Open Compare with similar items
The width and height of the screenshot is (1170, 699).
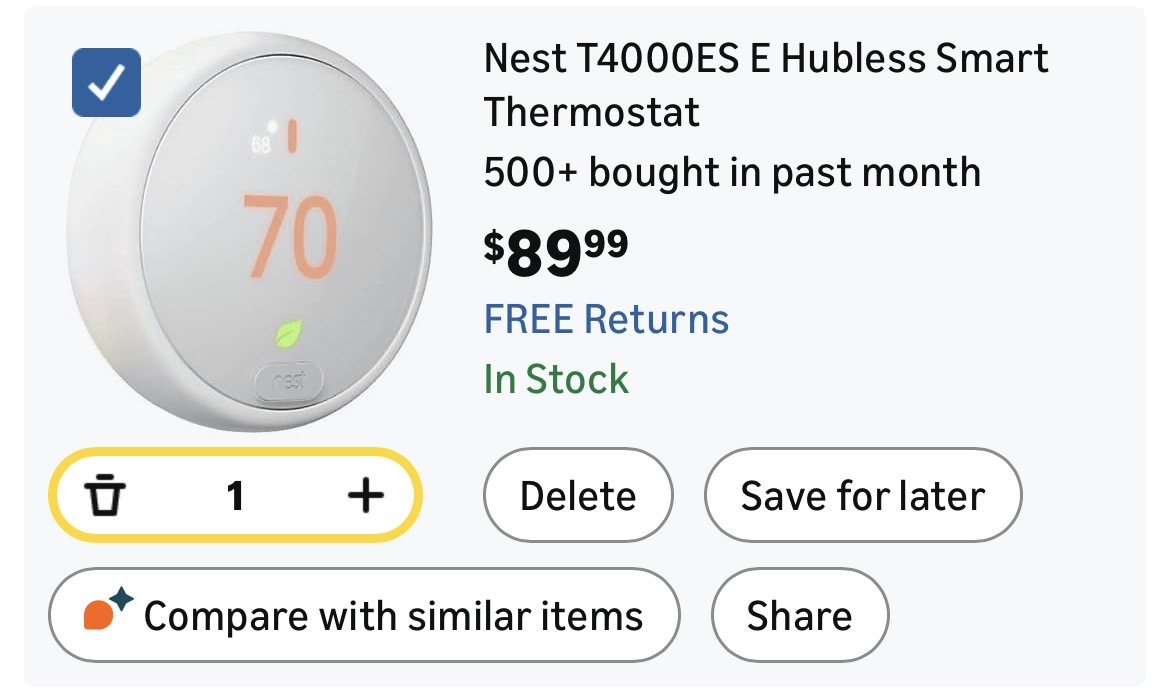coord(365,615)
